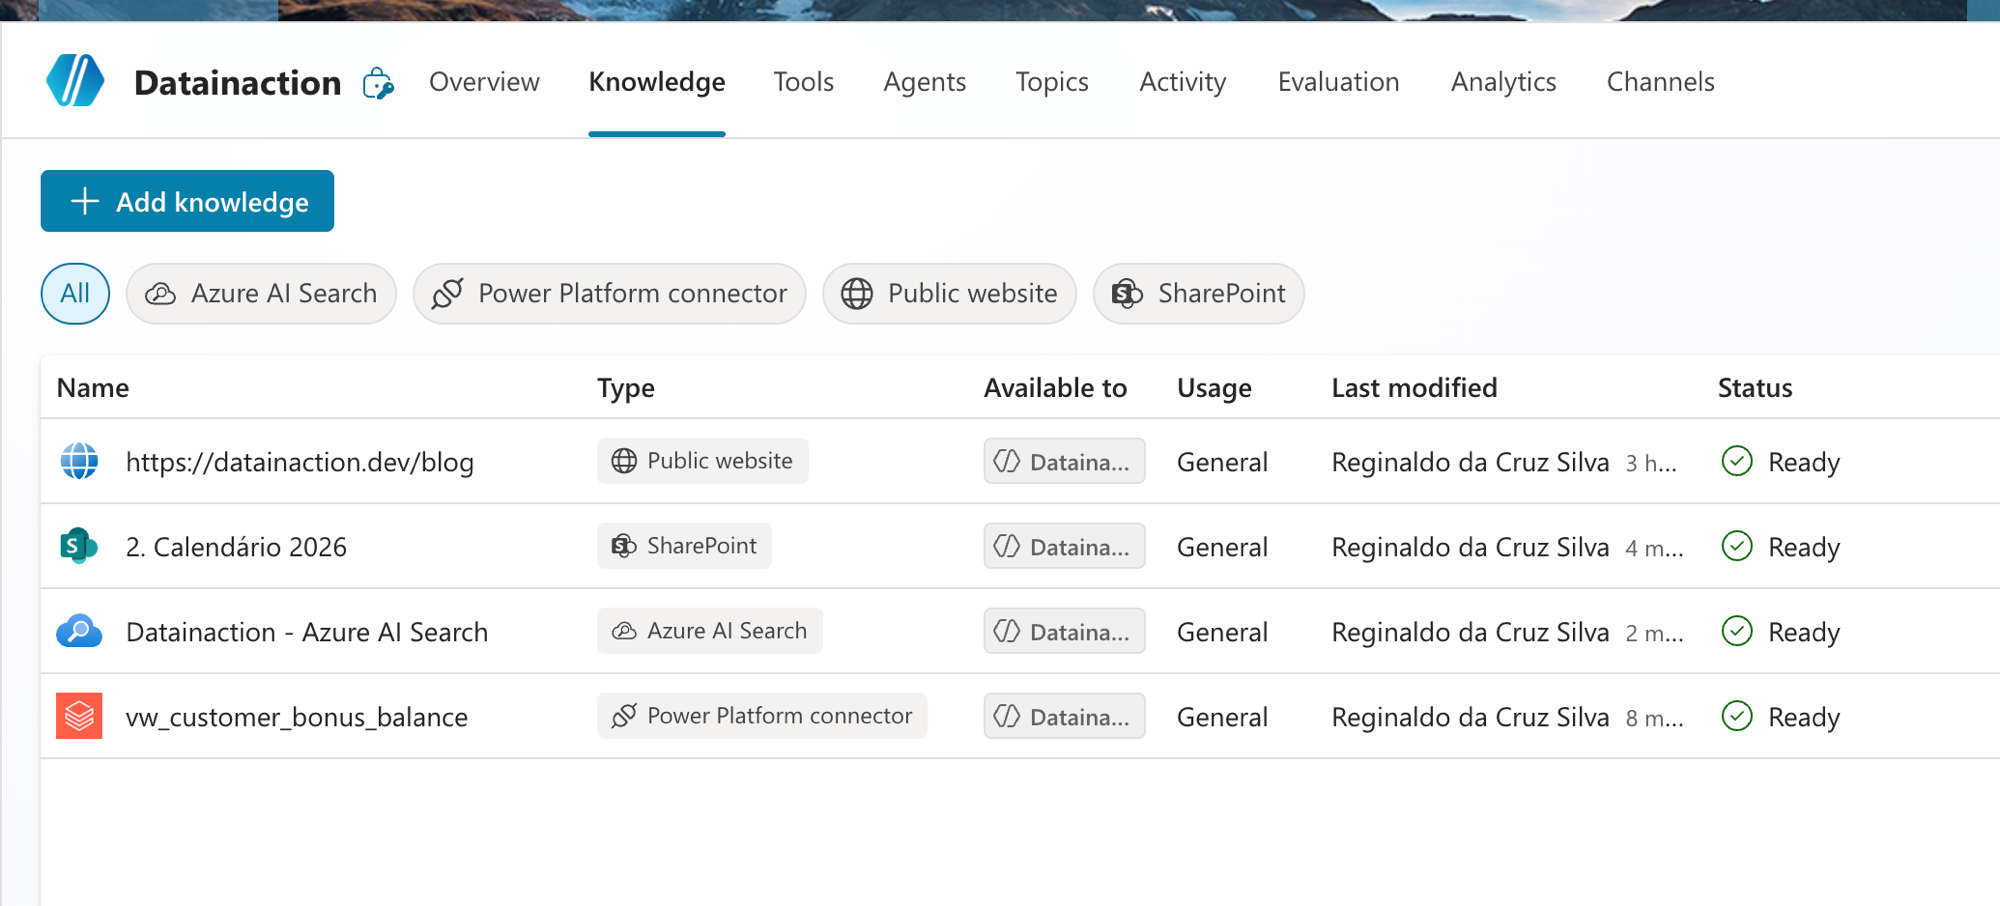Image resolution: width=2000 pixels, height=906 pixels.
Task: Sort by the Usage column header
Action: click(x=1214, y=388)
